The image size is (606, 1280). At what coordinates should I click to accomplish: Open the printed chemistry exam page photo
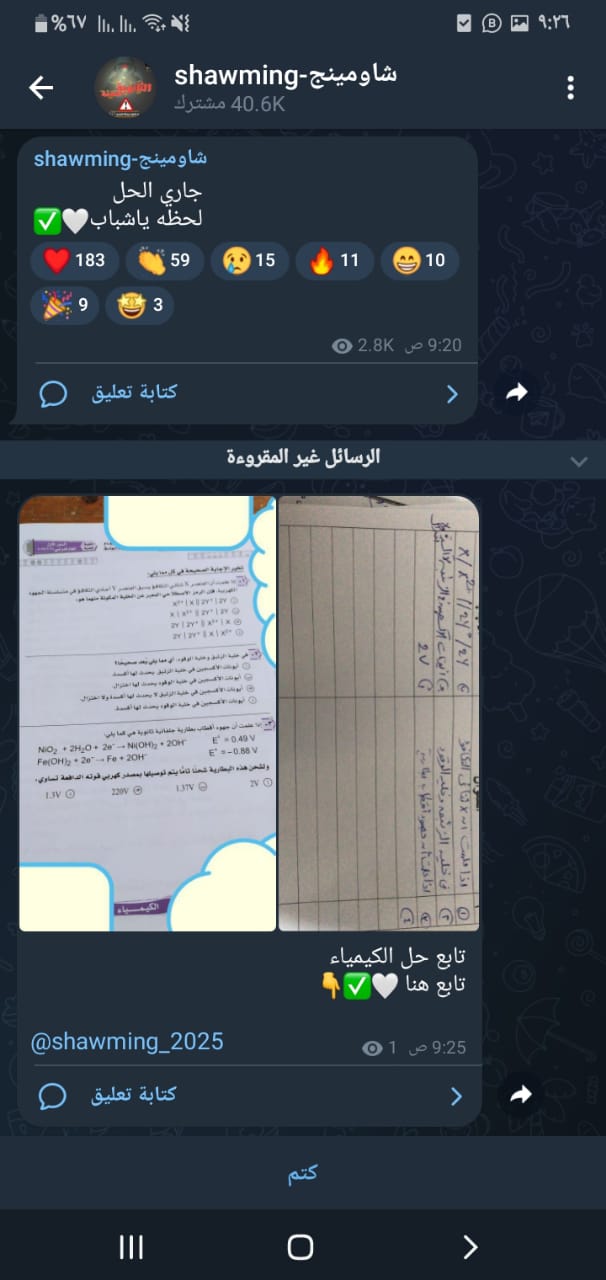click(148, 713)
